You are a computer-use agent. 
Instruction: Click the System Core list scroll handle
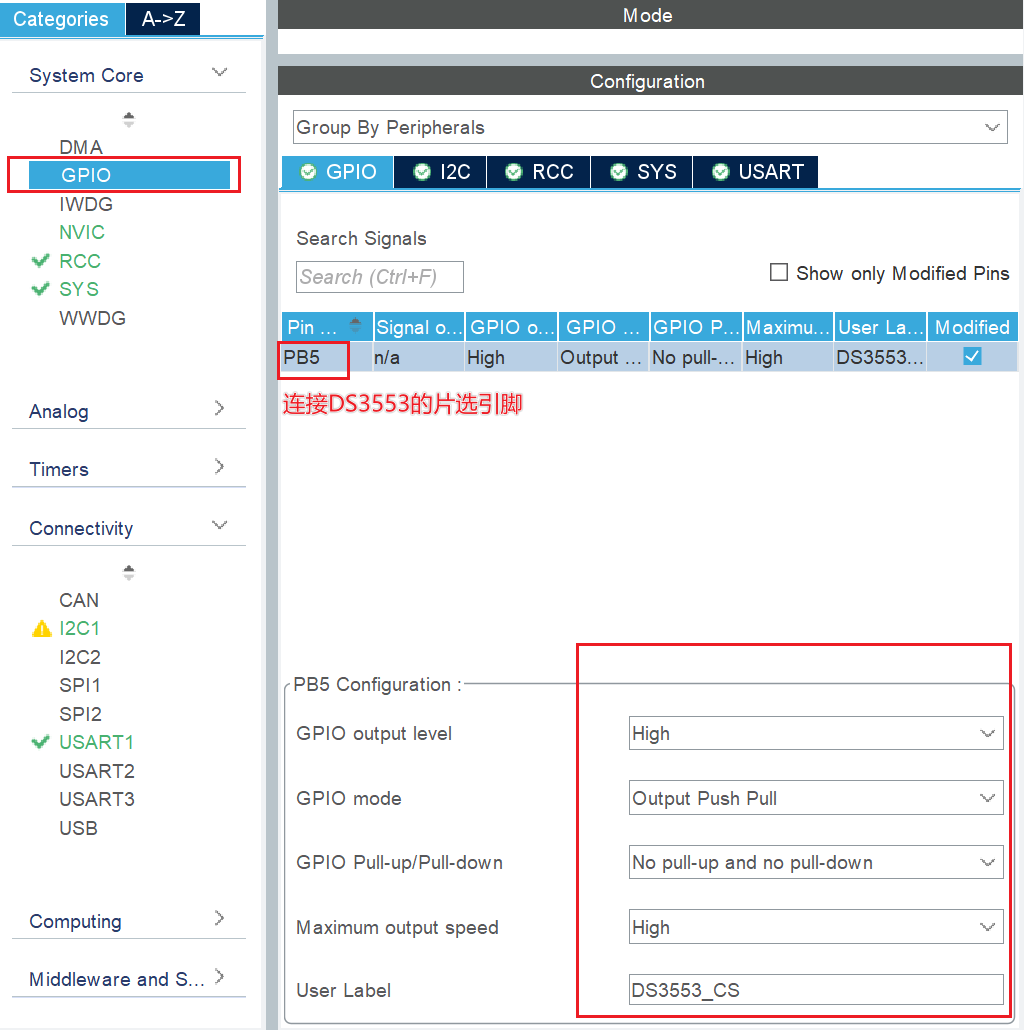coord(128,120)
